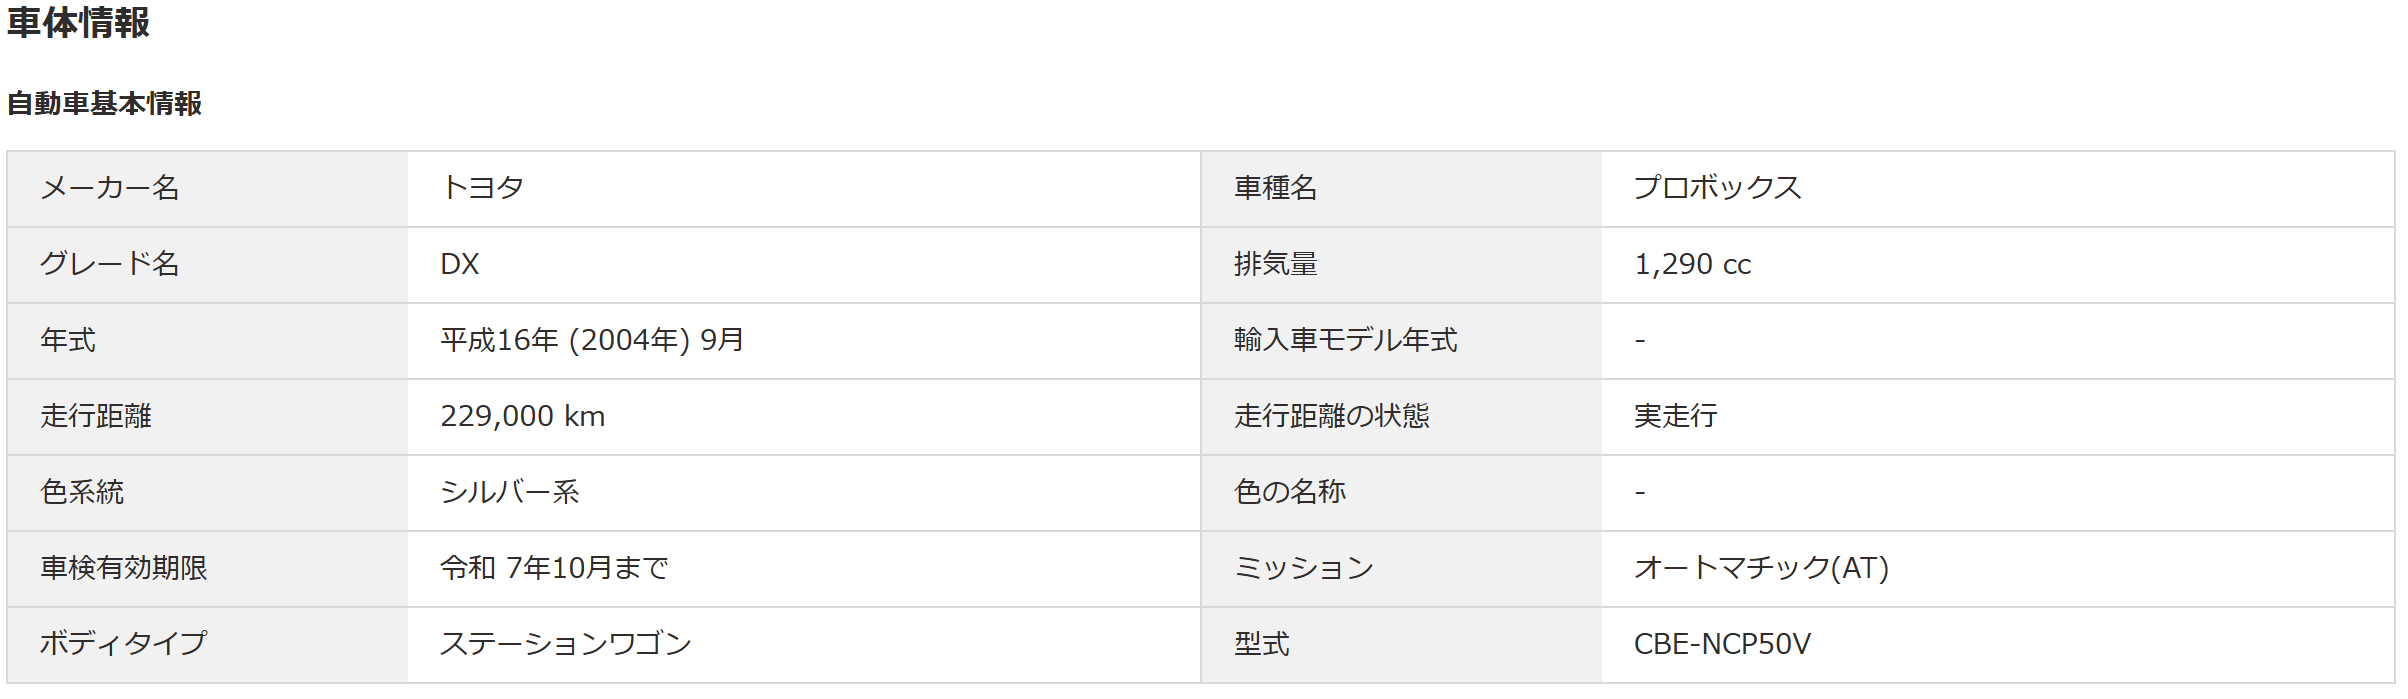Screen dimensions: 2408x699
Task: Click the DX grade value
Action: [x=460, y=264]
